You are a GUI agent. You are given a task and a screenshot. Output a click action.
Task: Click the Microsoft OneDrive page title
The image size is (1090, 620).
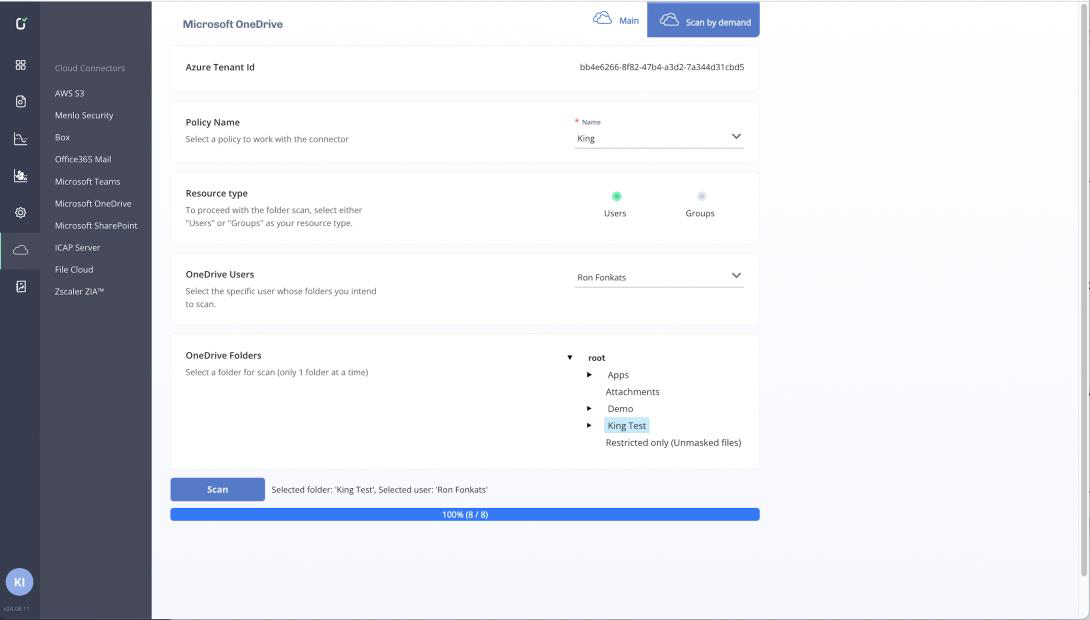pyautogui.click(x=233, y=24)
